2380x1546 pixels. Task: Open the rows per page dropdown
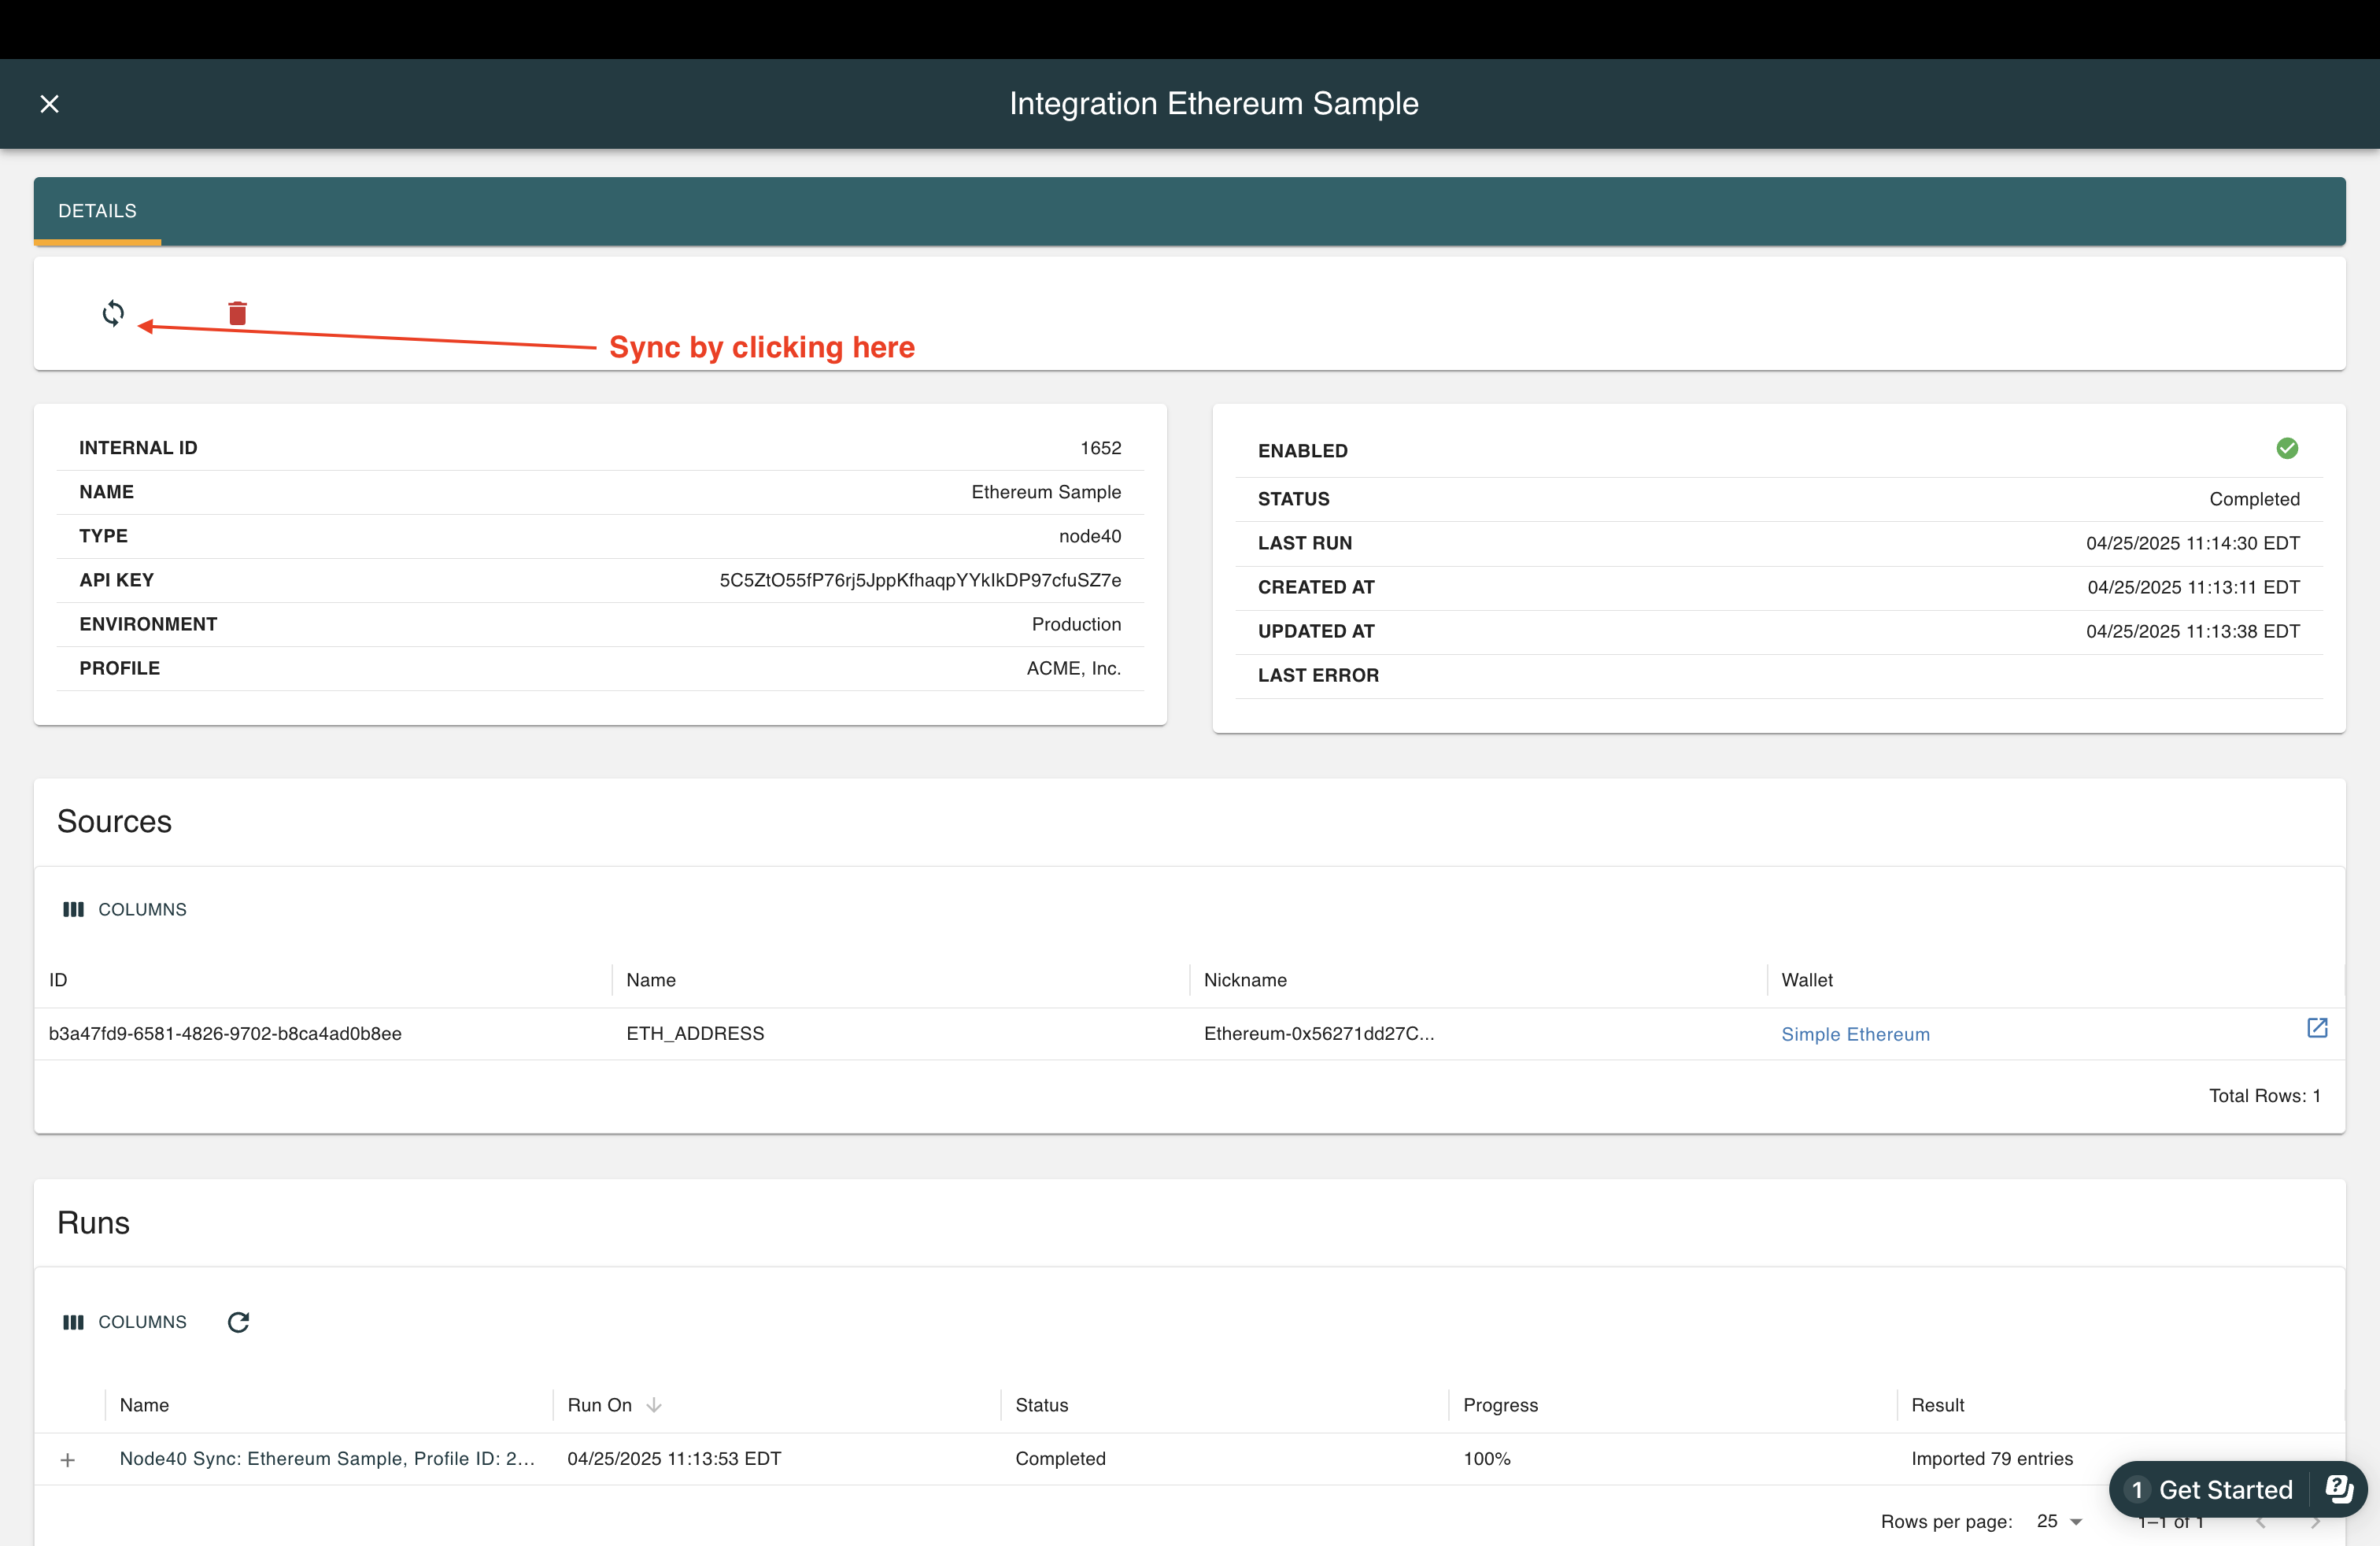pos(2059,1521)
